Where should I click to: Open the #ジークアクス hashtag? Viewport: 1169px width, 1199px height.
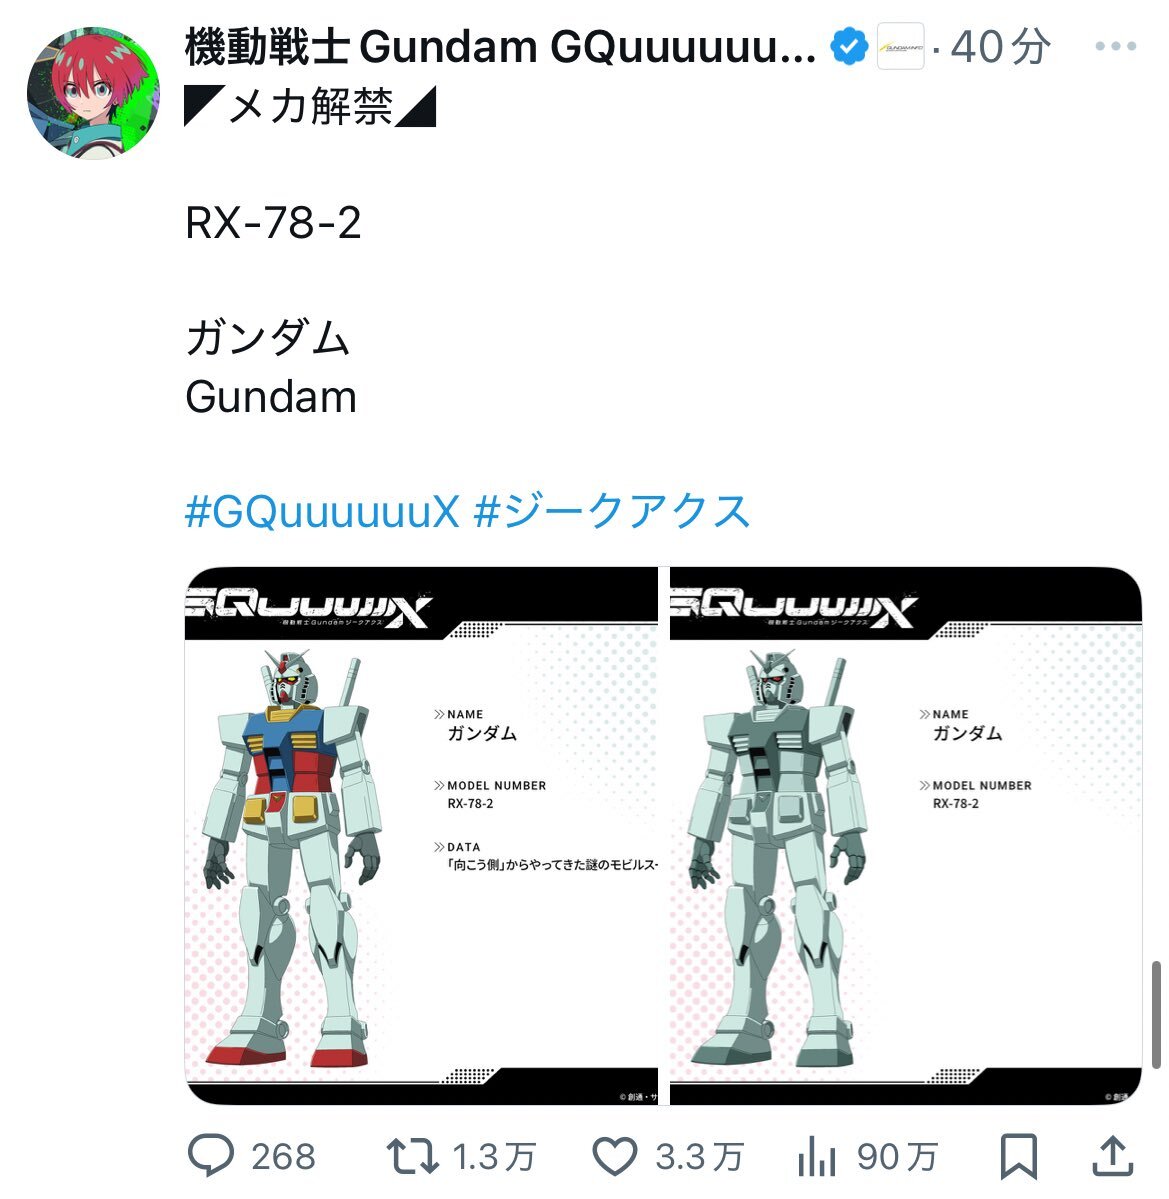612,511
